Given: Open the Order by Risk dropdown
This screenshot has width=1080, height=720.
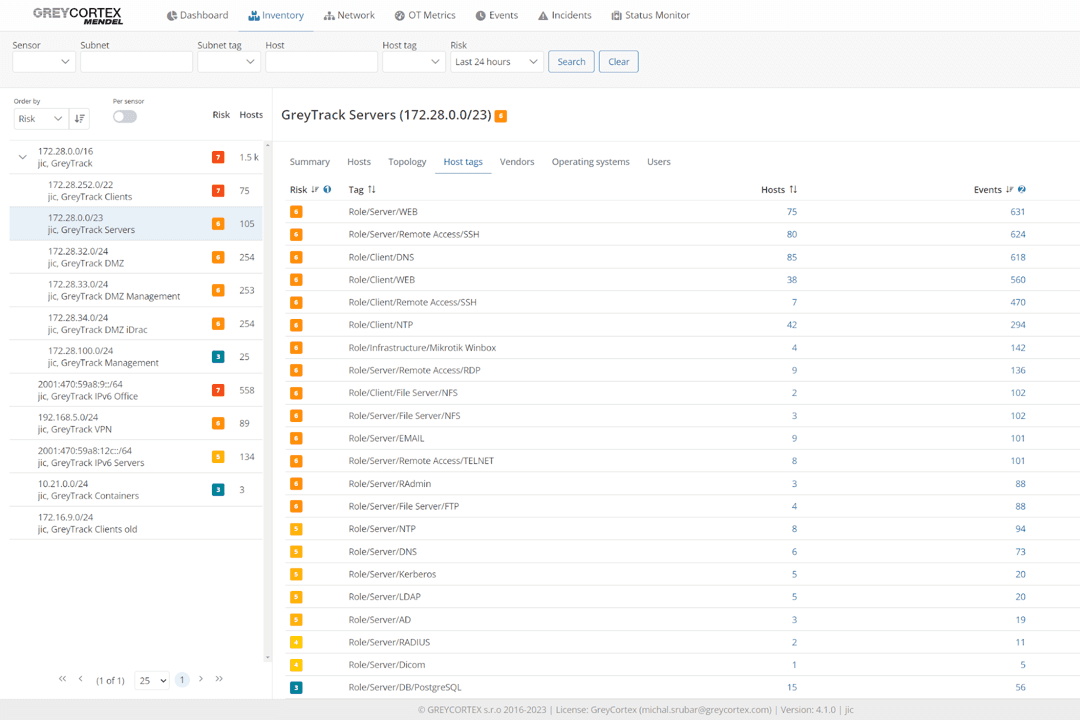Looking at the screenshot, I should pyautogui.click(x=41, y=119).
